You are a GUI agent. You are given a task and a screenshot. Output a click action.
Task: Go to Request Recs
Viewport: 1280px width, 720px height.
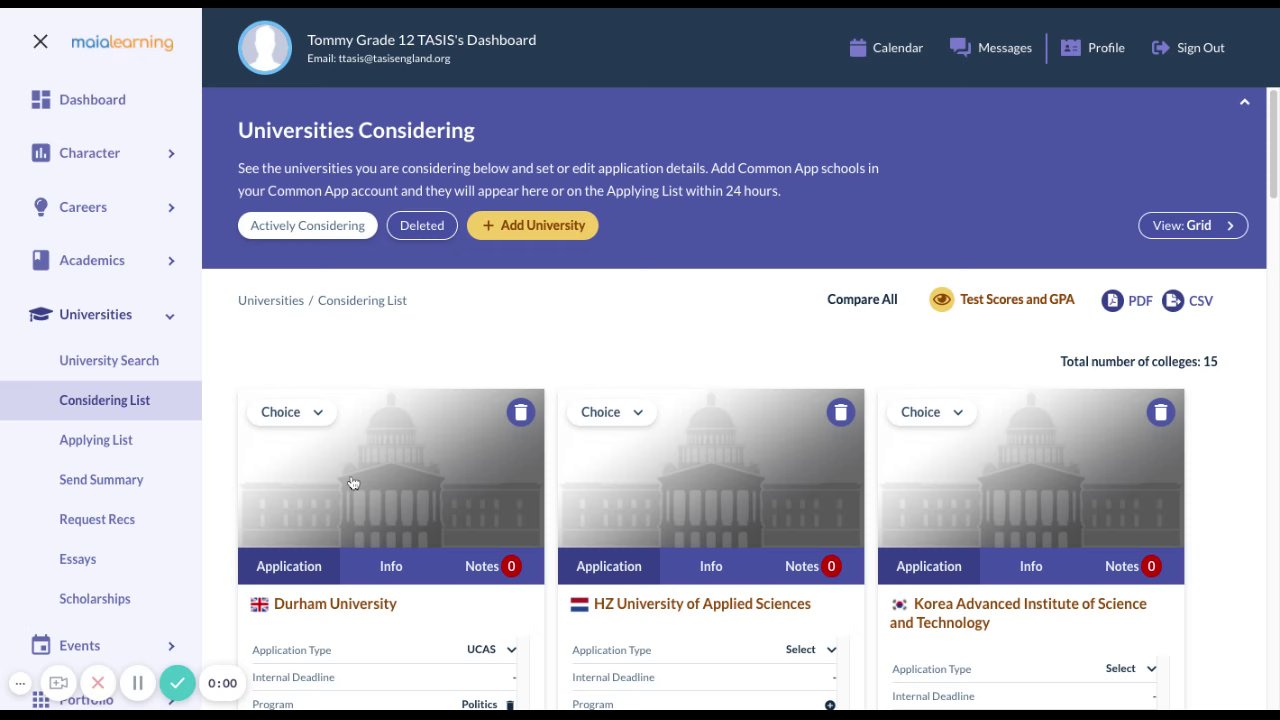(97, 519)
